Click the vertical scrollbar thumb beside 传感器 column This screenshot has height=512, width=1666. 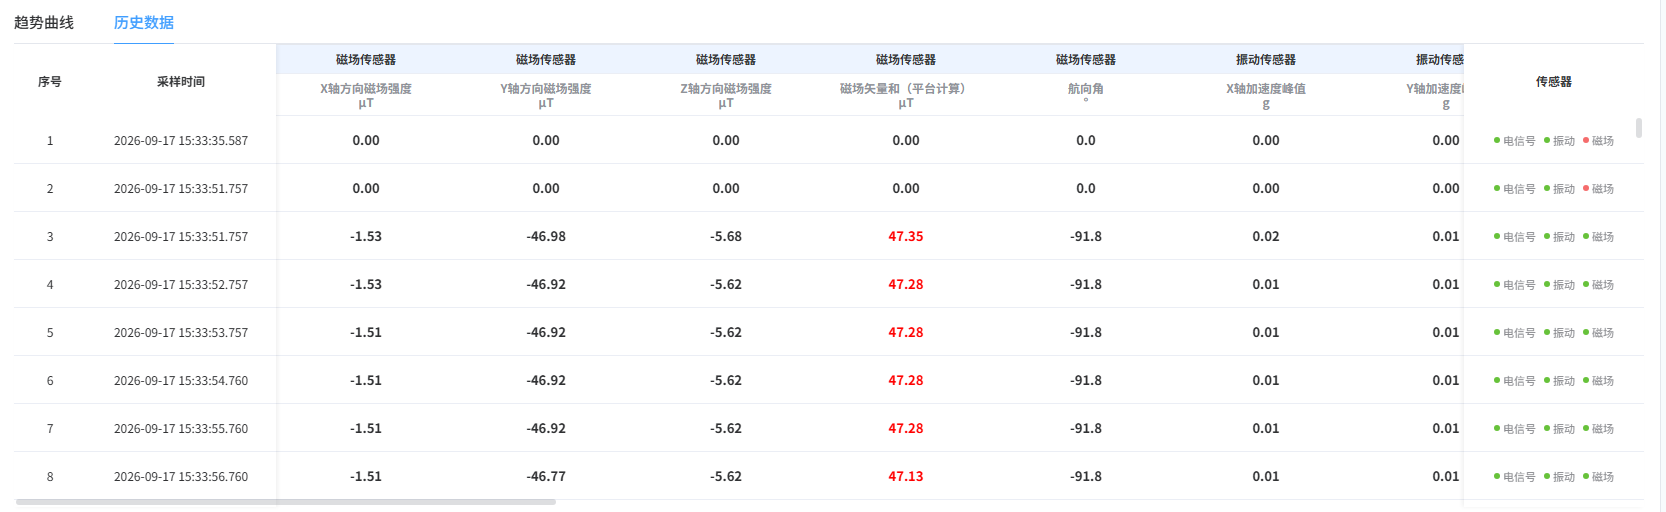click(1638, 128)
